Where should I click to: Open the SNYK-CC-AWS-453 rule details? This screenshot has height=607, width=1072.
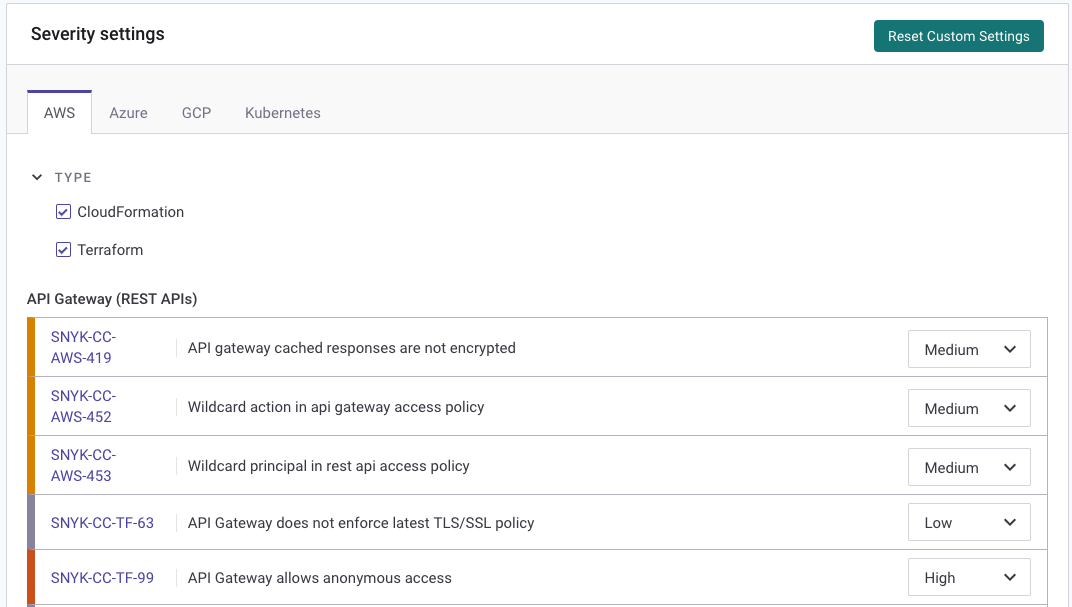coord(83,465)
